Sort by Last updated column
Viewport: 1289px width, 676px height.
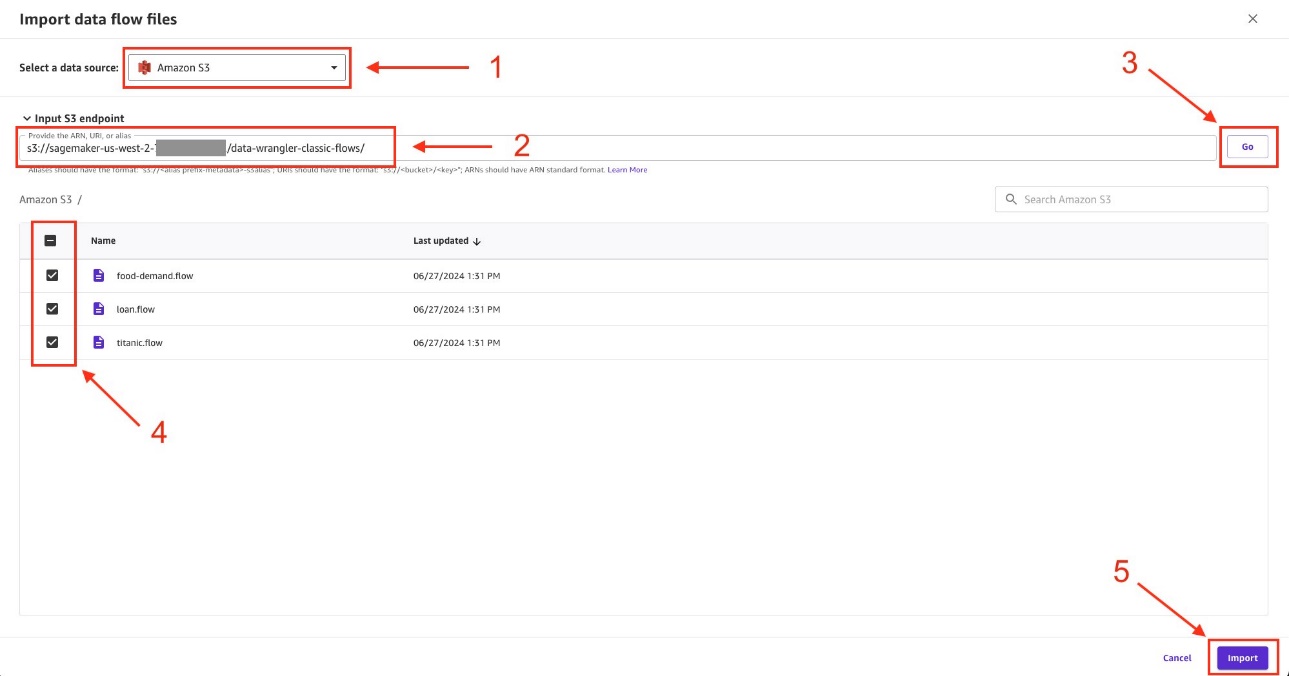447,241
